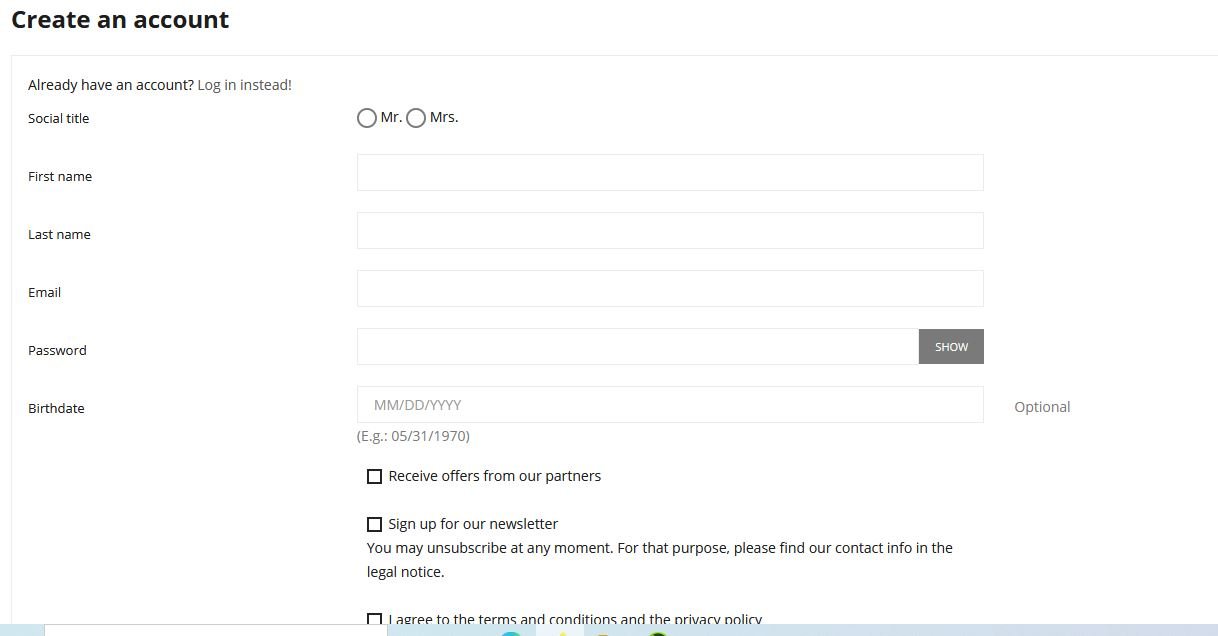Click the Log in instead link
1218x636 pixels.
pyautogui.click(x=244, y=85)
